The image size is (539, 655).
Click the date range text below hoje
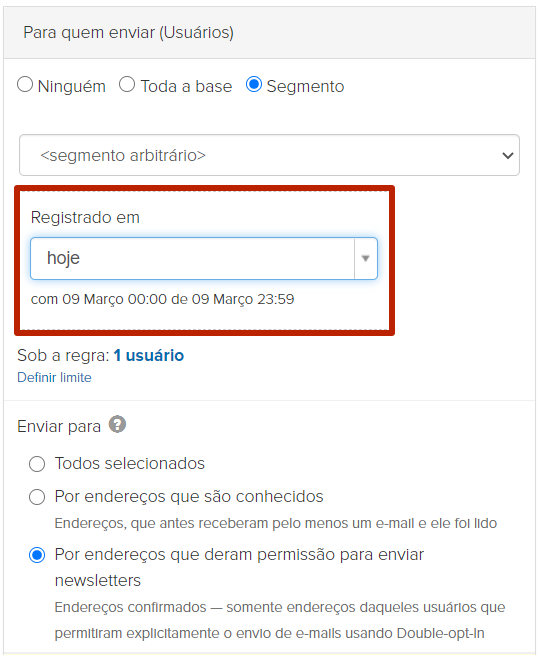[163, 300]
